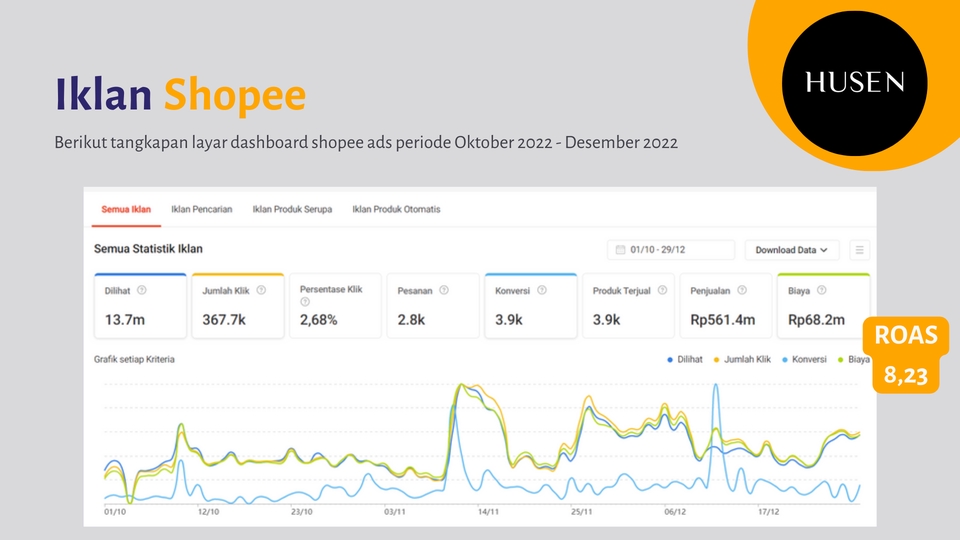Image resolution: width=960 pixels, height=540 pixels.
Task: Select the Pesanan metric card
Action: tap(433, 306)
